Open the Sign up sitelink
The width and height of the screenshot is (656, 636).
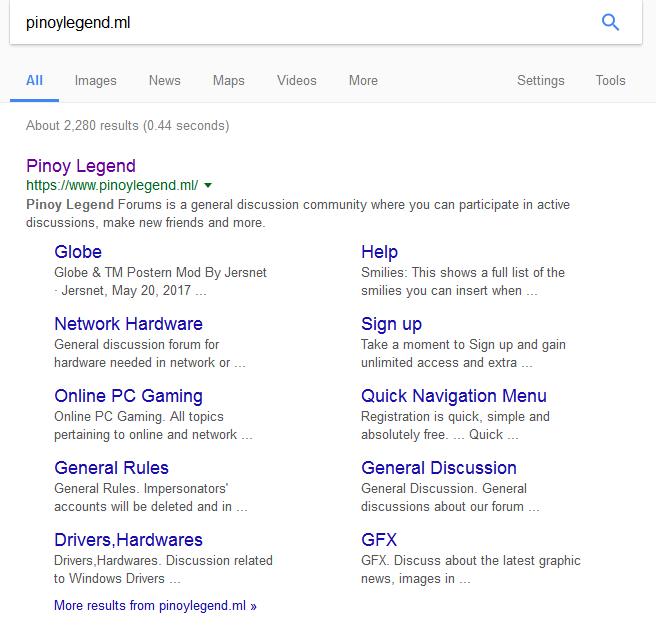pyautogui.click(x=391, y=324)
